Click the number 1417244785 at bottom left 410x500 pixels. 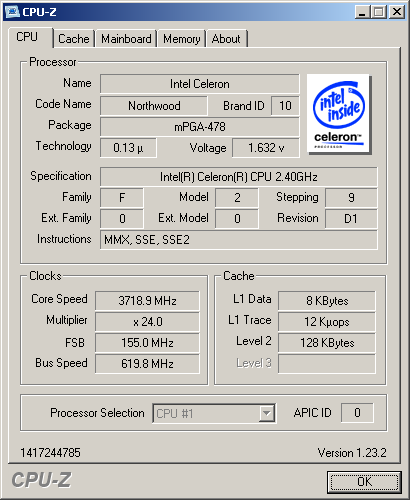pyautogui.click(x=50, y=453)
